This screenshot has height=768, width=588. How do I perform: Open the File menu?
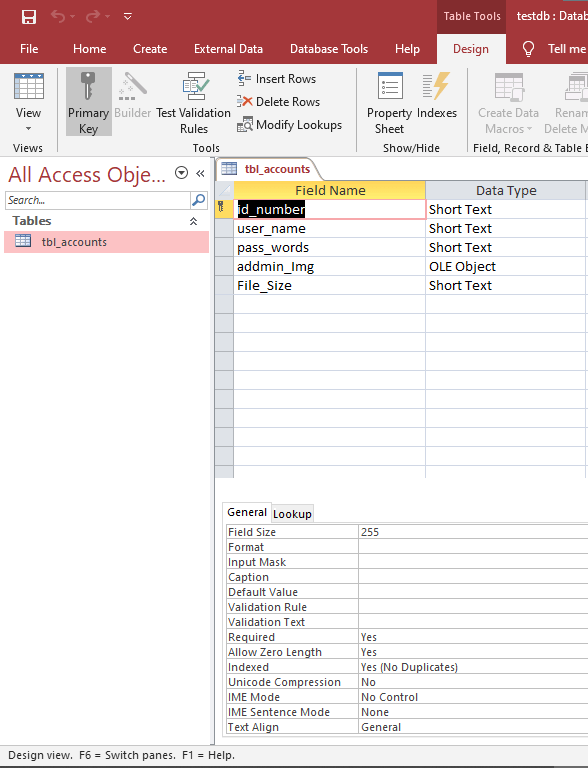pos(29,49)
